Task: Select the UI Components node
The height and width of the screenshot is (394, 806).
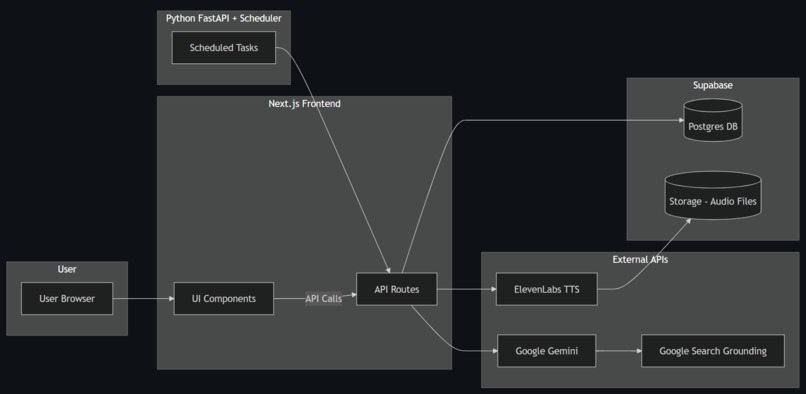Action: pyautogui.click(x=224, y=298)
